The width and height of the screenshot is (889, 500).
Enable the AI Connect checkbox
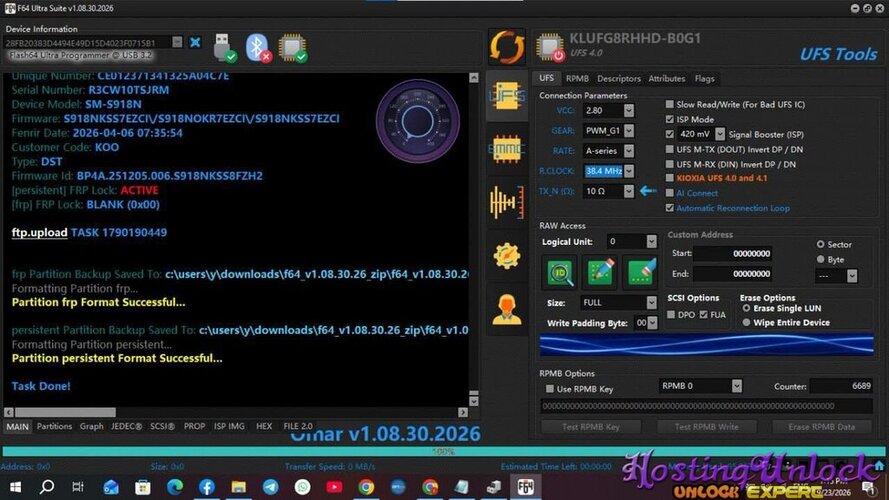pyautogui.click(x=670, y=193)
